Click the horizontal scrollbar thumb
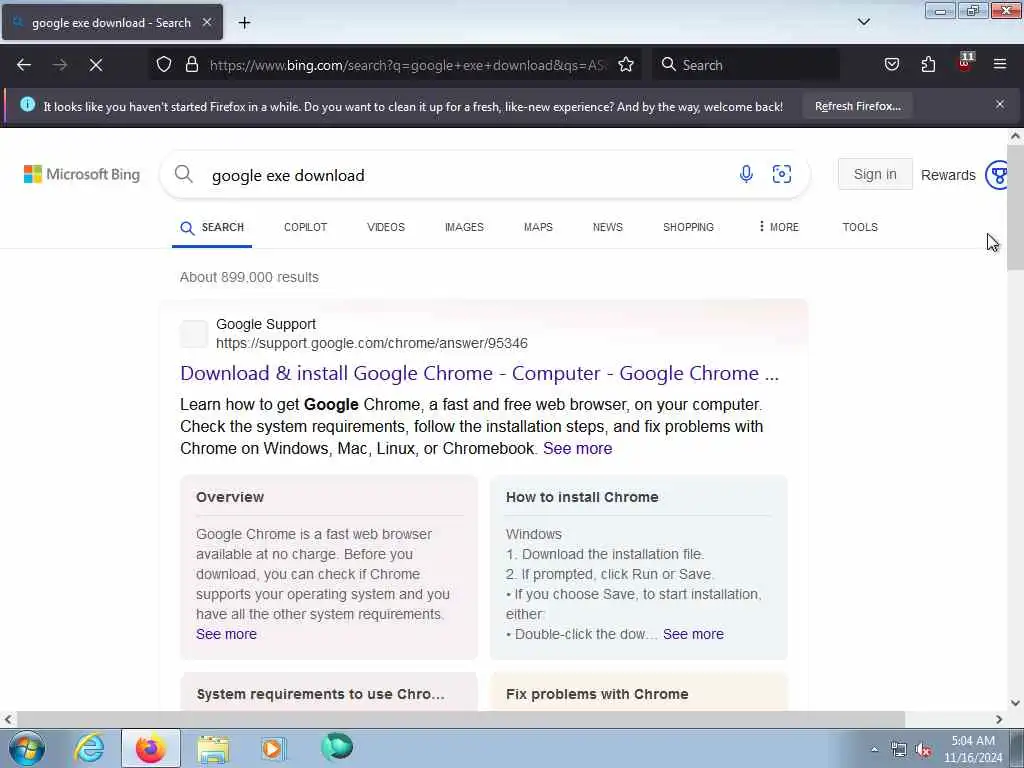 [460, 720]
